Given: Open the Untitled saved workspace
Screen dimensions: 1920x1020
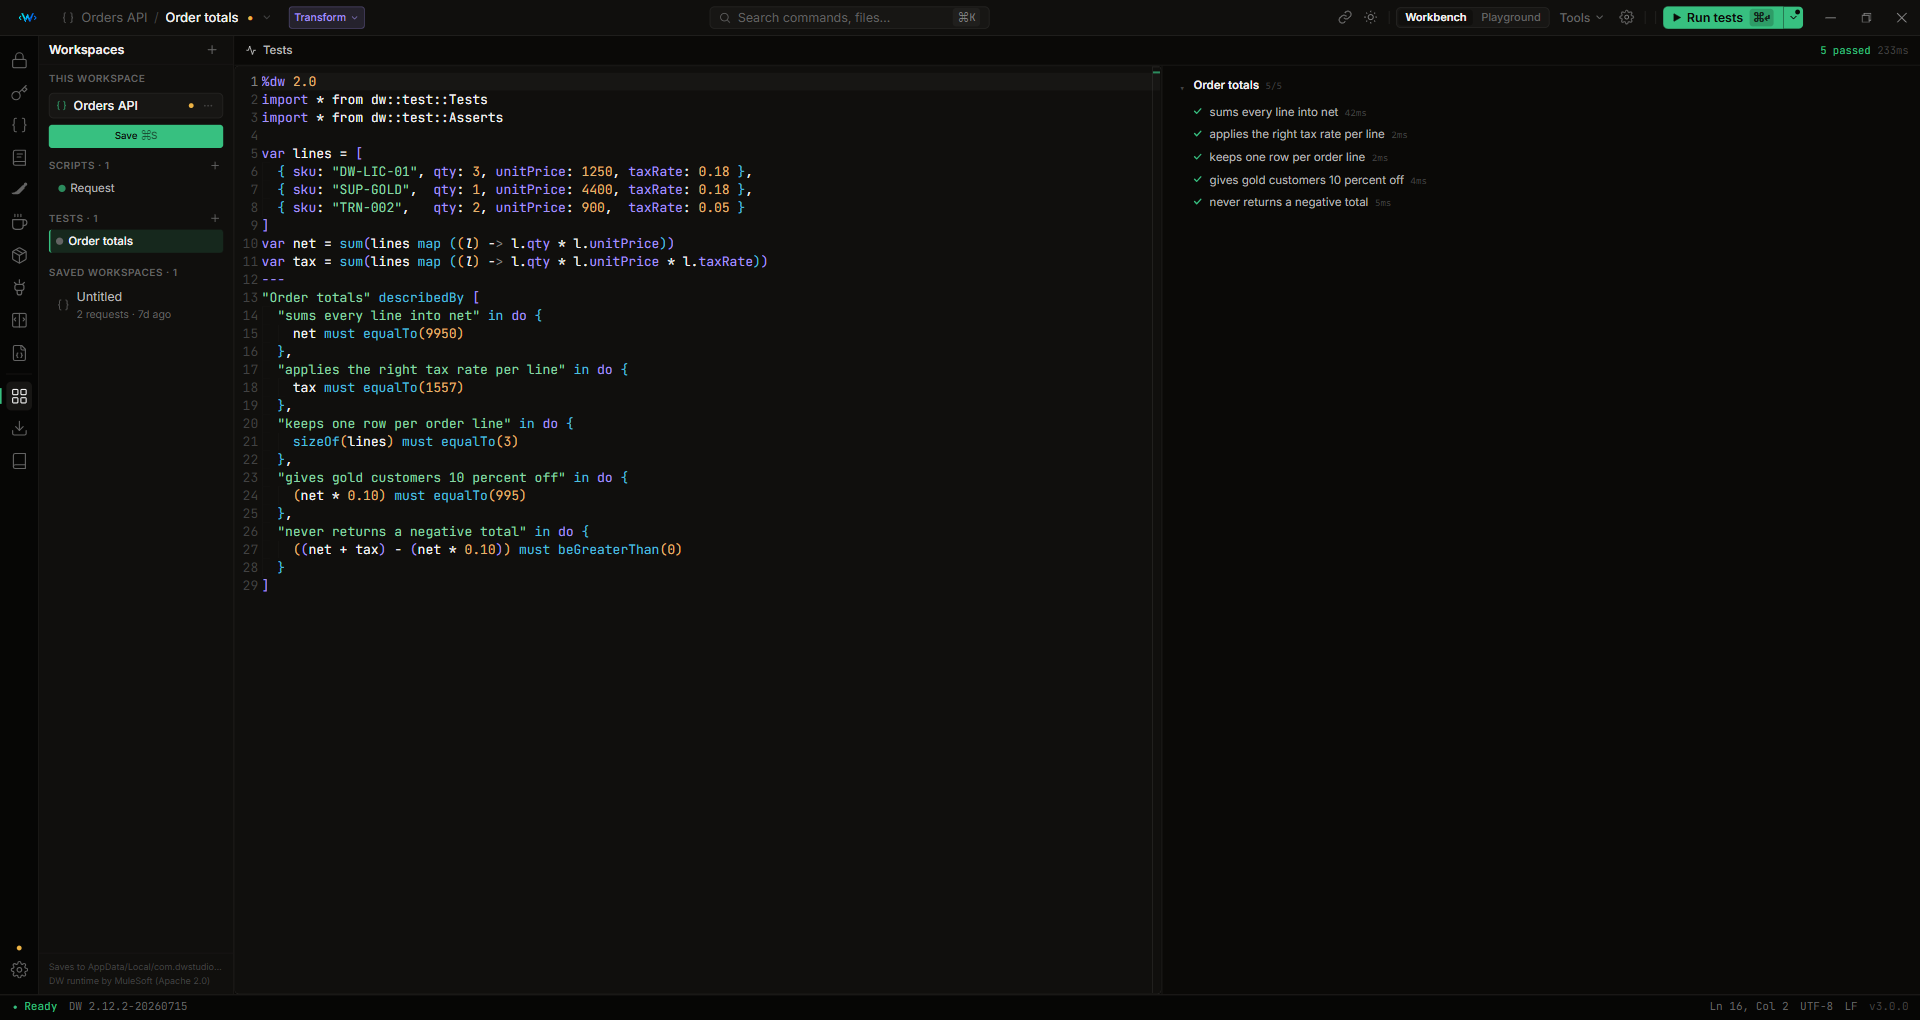Looking at the screenshot, I should click(136, 305).
